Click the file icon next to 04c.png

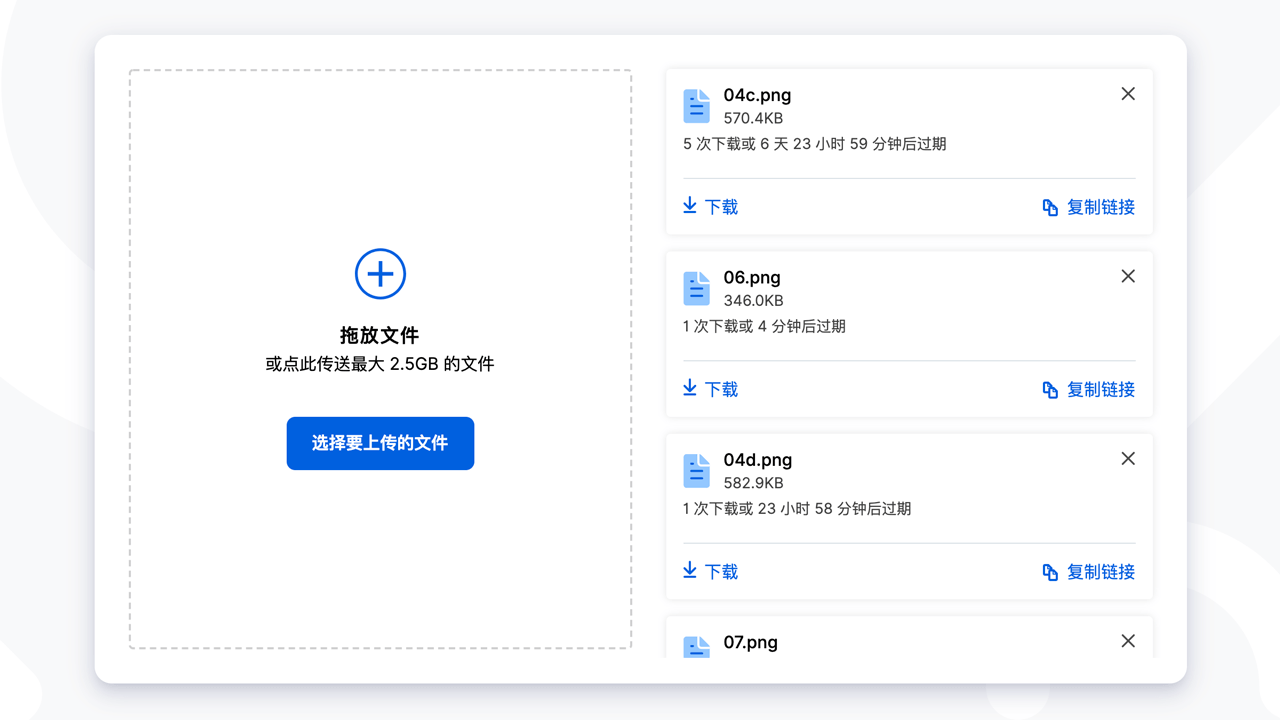tap(697, 106)
